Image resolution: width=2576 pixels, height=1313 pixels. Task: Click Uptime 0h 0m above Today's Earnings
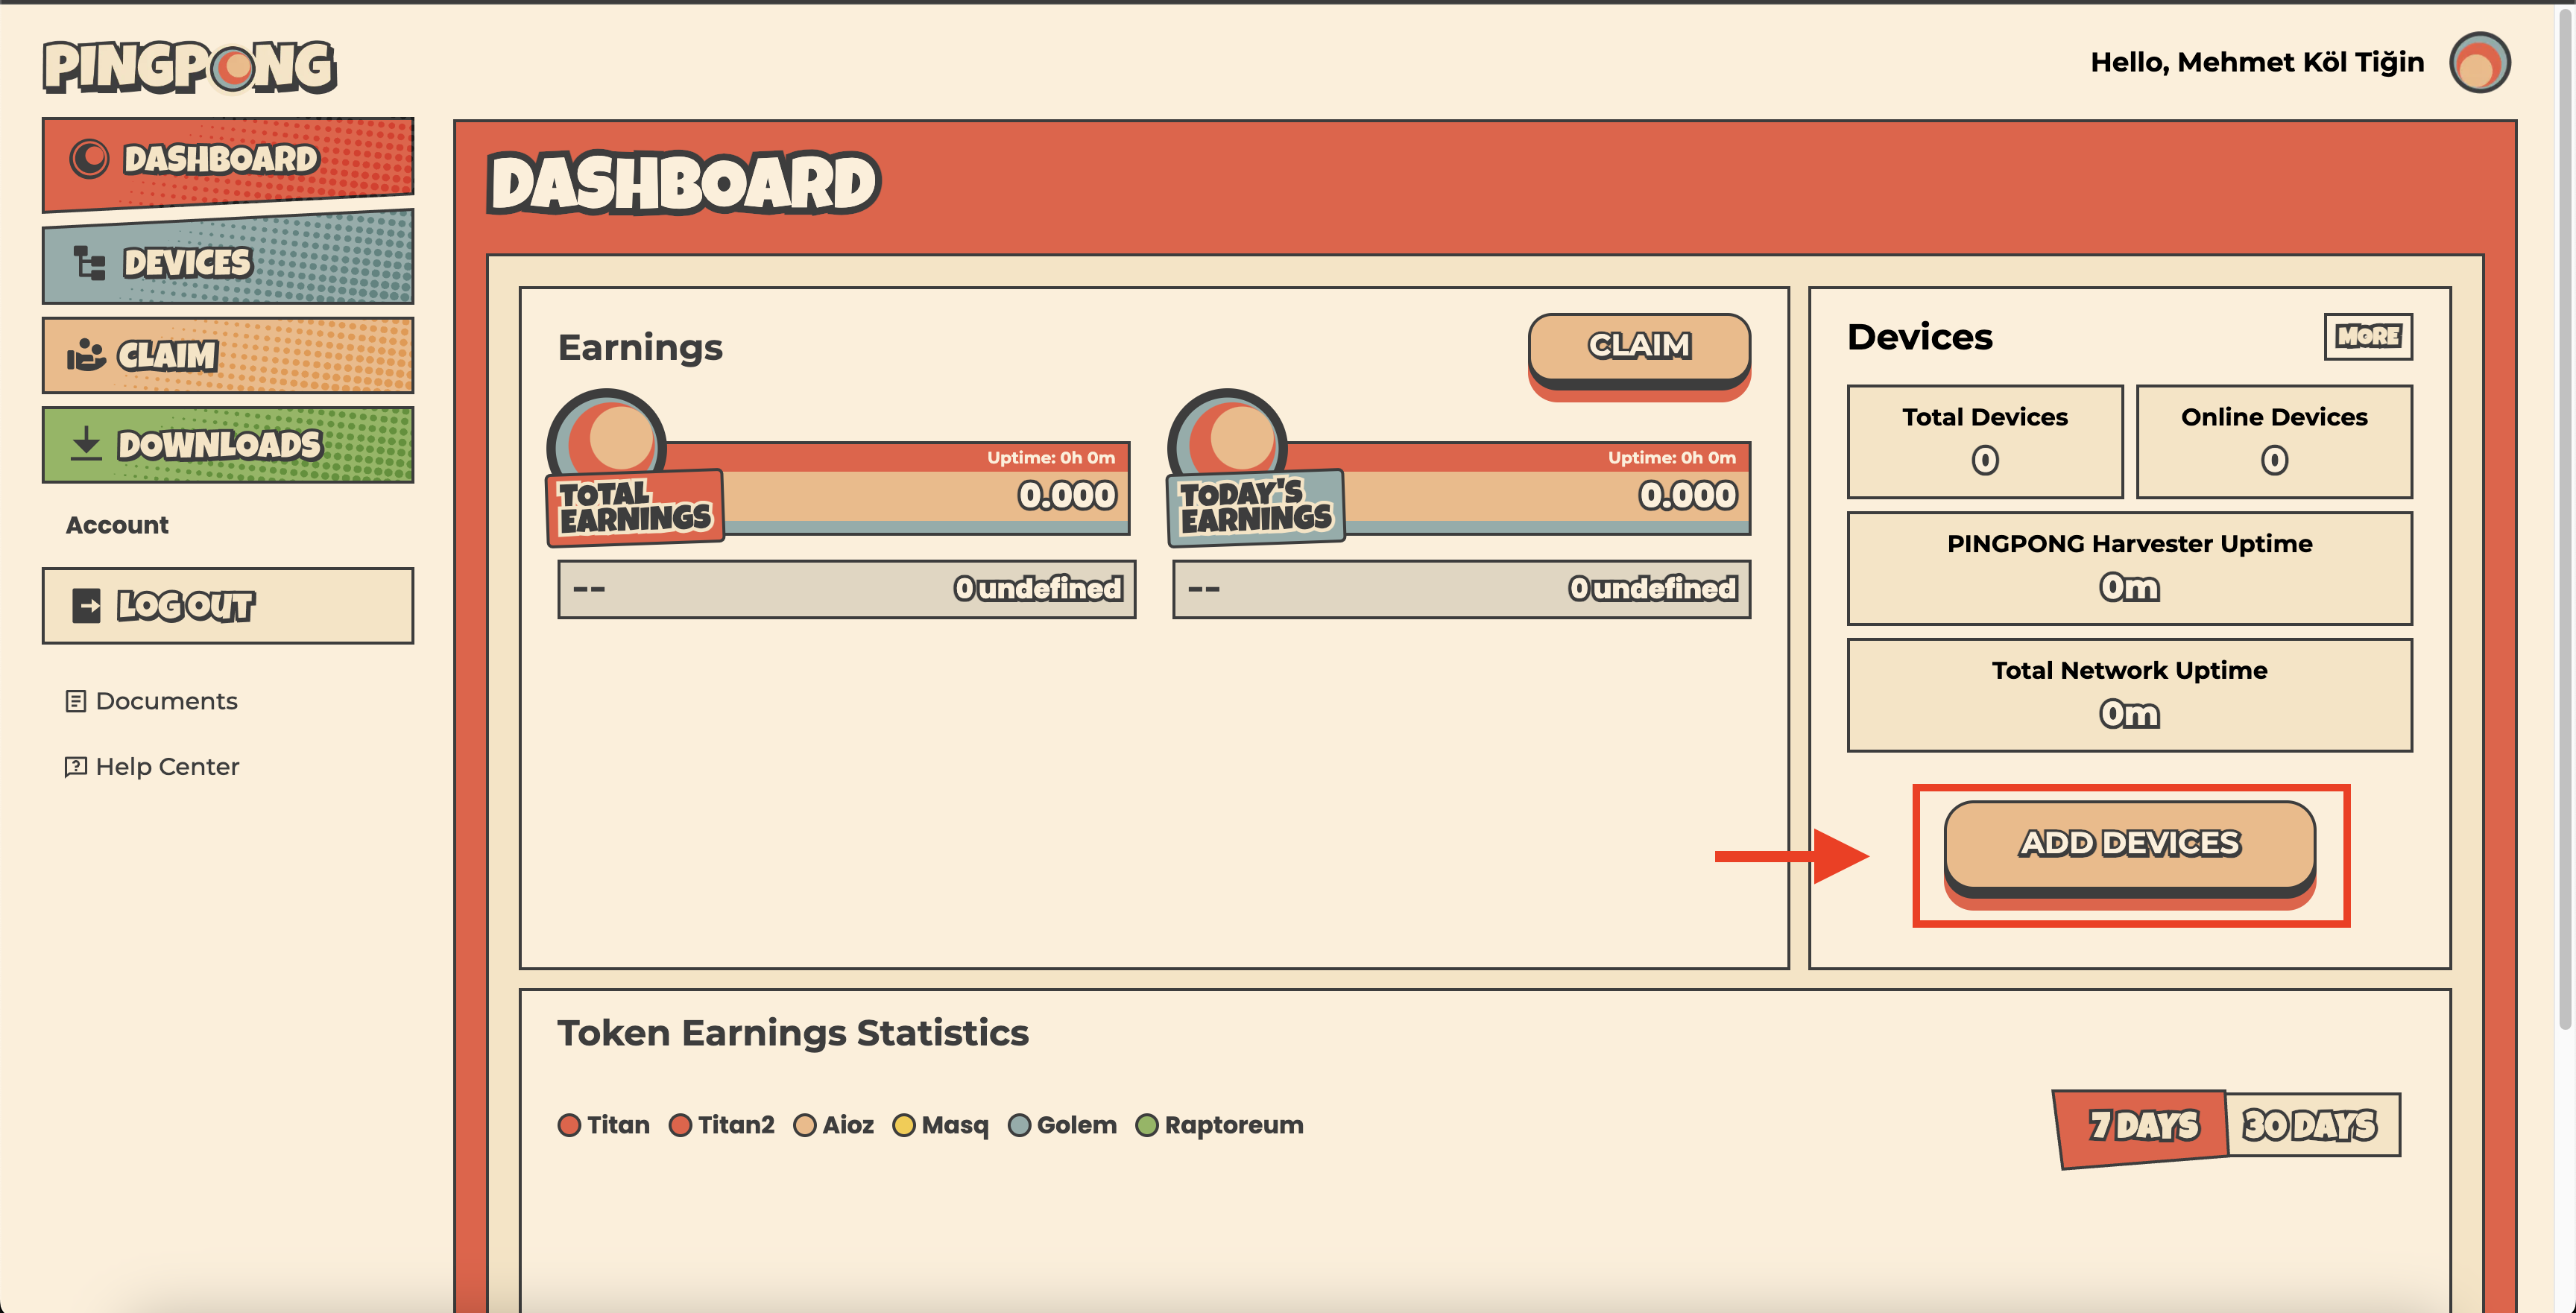click(1672, 457)
